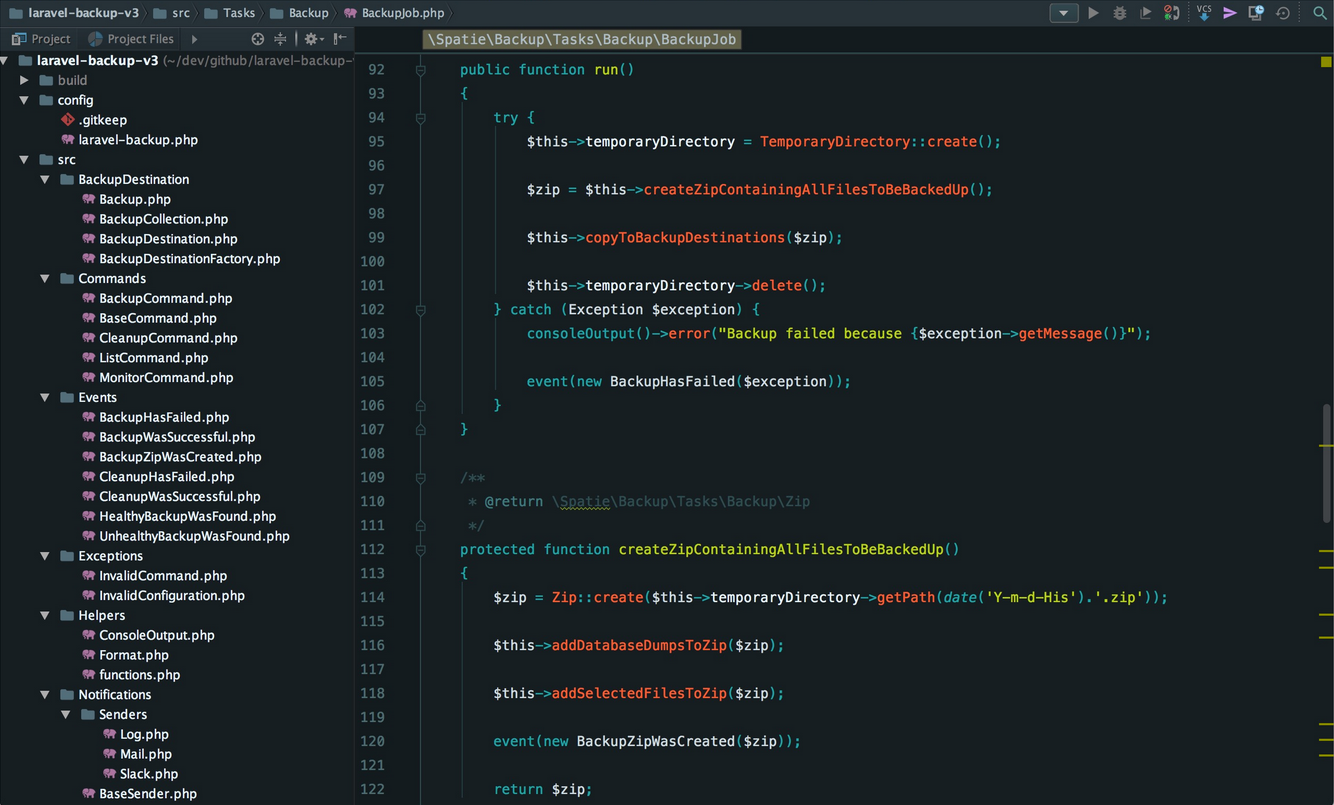Viewport: 1334px width, 805px height.
Task: Open the search everywhere magnifier
Action: tap(1320, 13)
